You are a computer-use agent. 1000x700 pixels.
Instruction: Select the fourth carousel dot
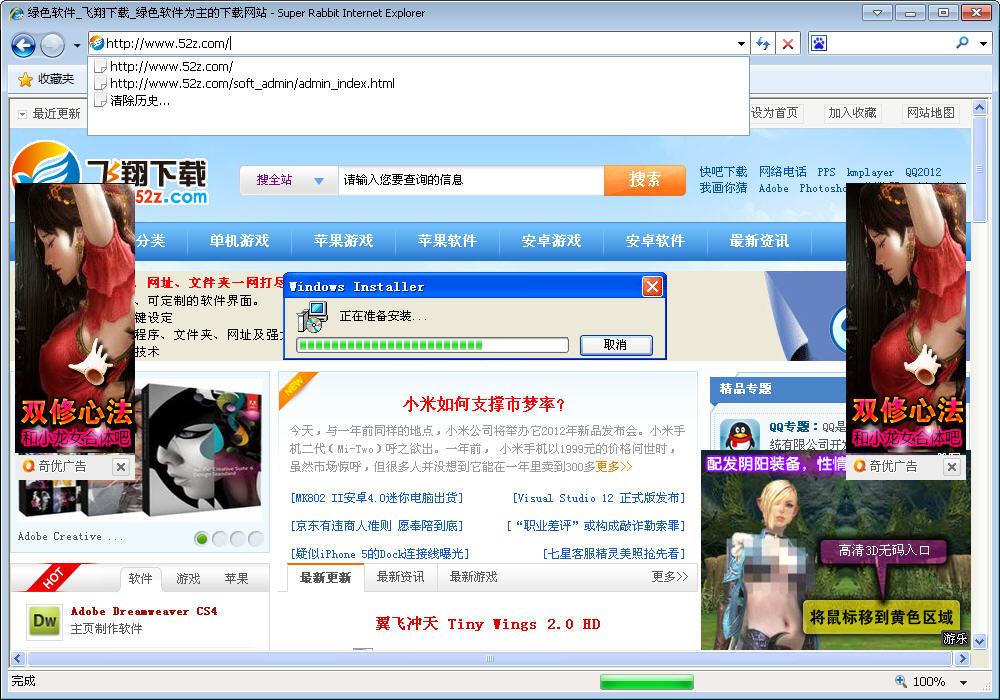255,539
